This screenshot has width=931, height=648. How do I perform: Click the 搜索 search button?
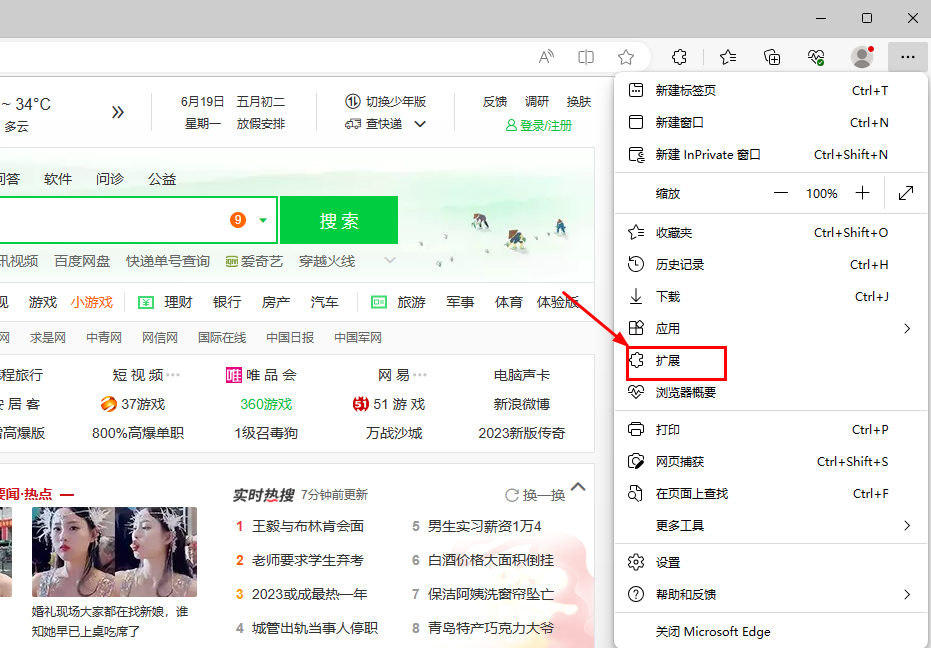click(x=339, y=220)
